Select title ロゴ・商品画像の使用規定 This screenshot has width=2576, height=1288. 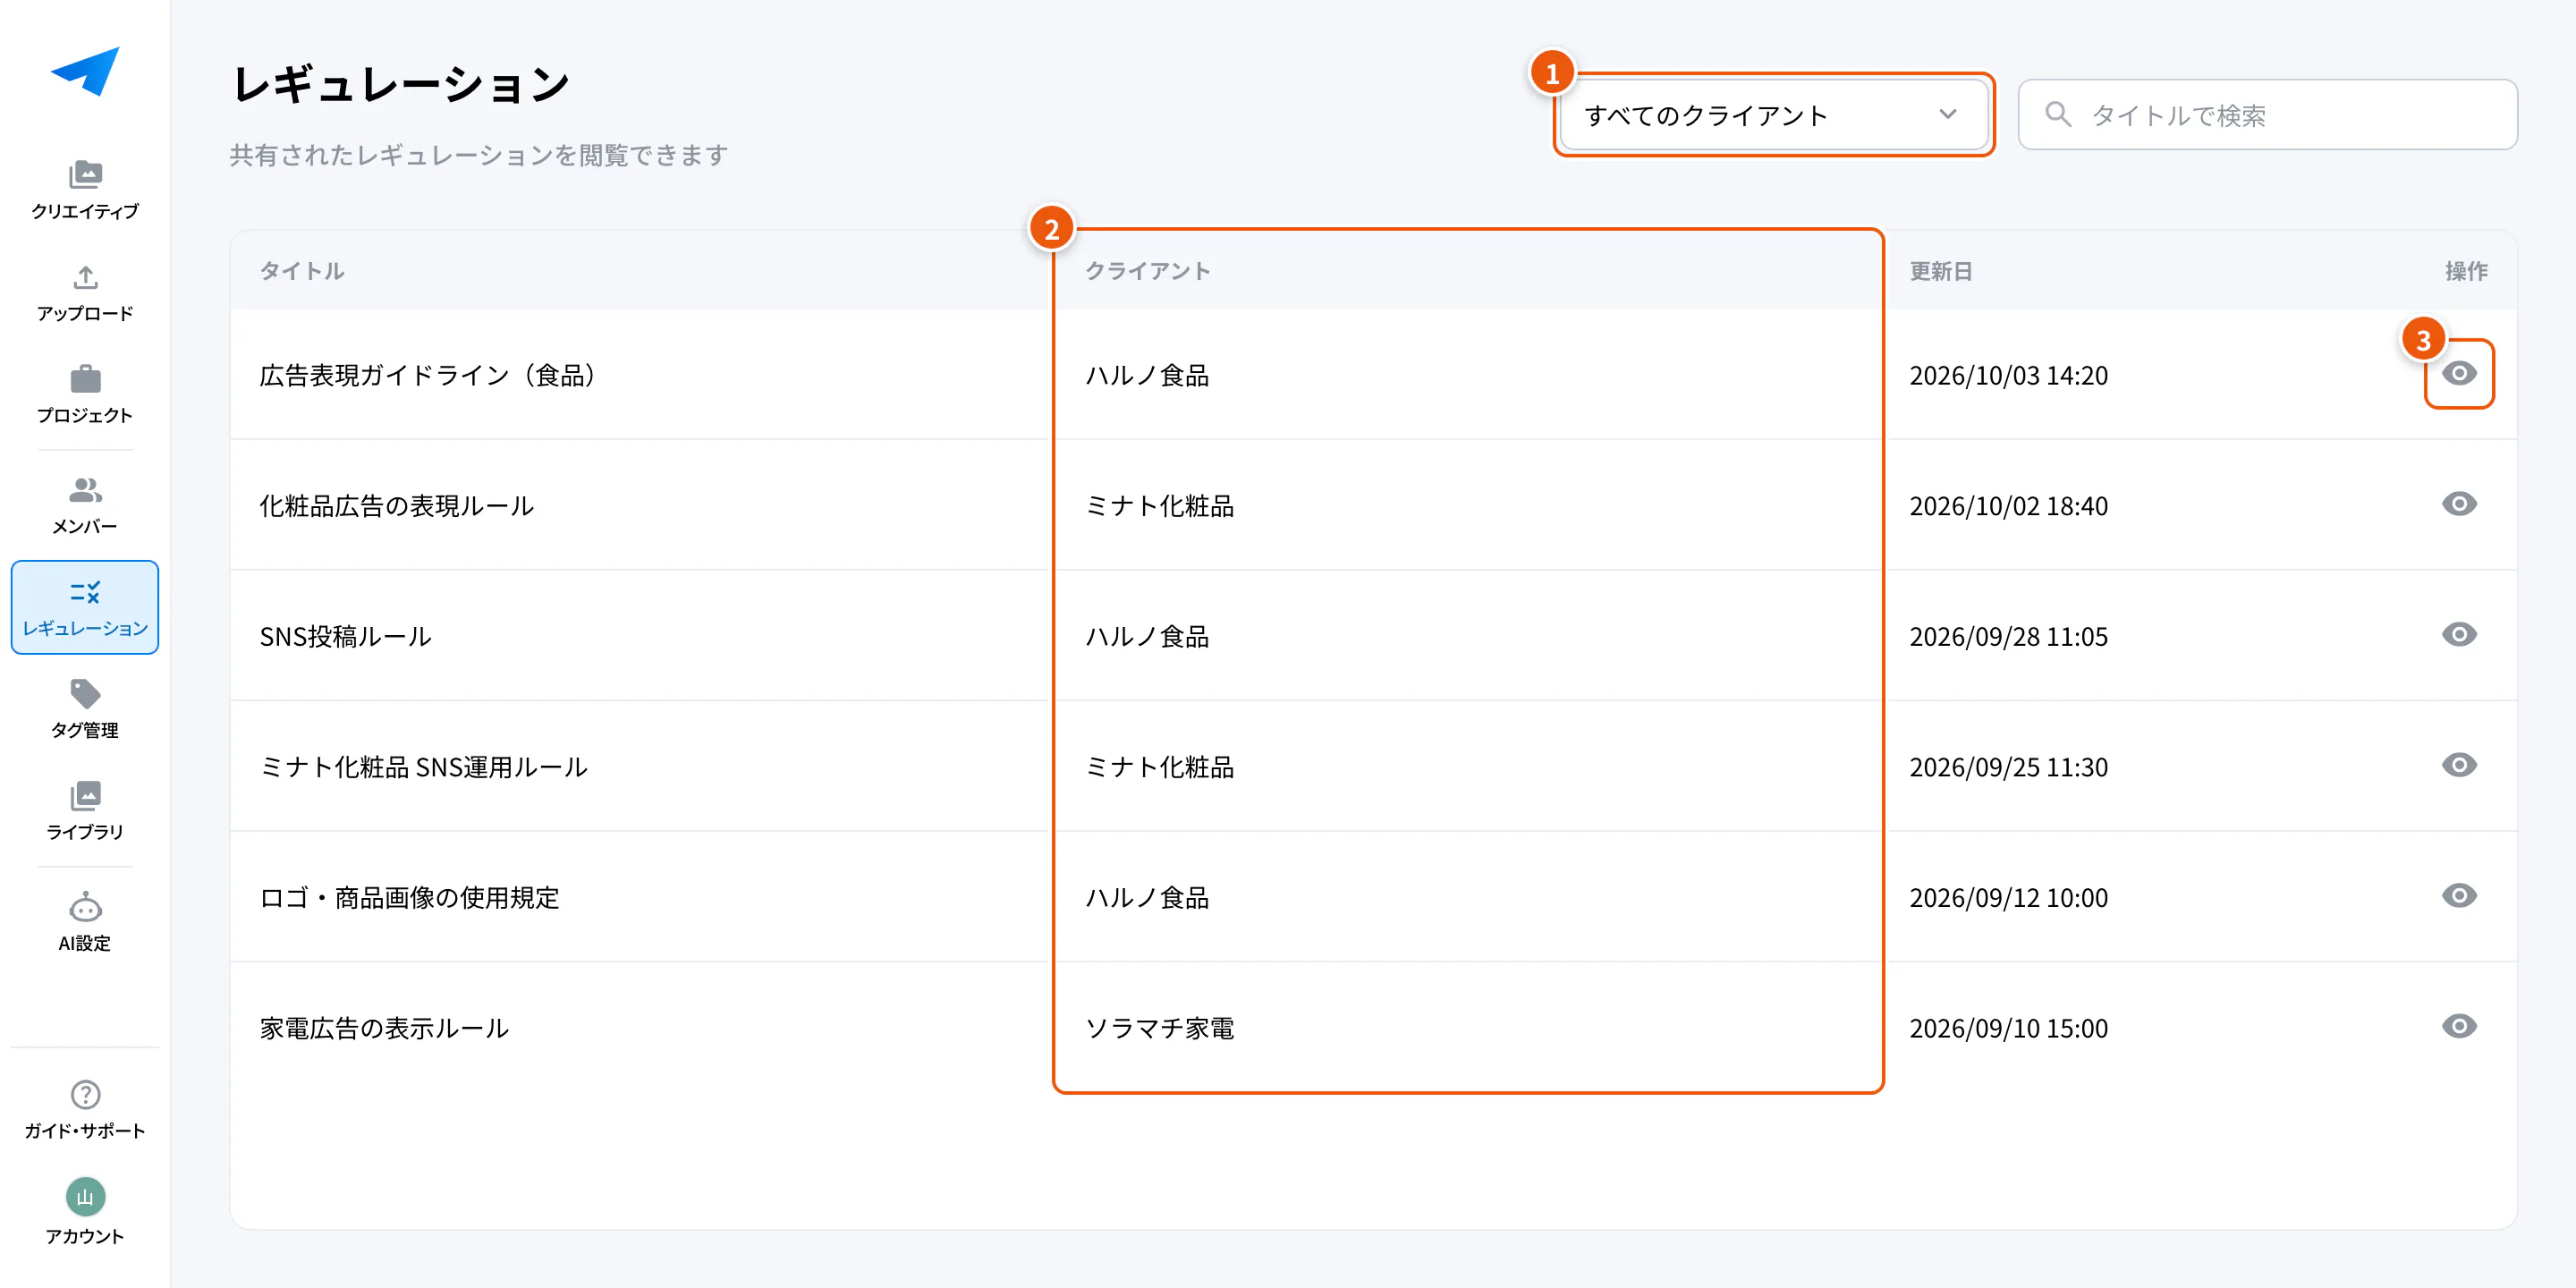tap(410, 898)
